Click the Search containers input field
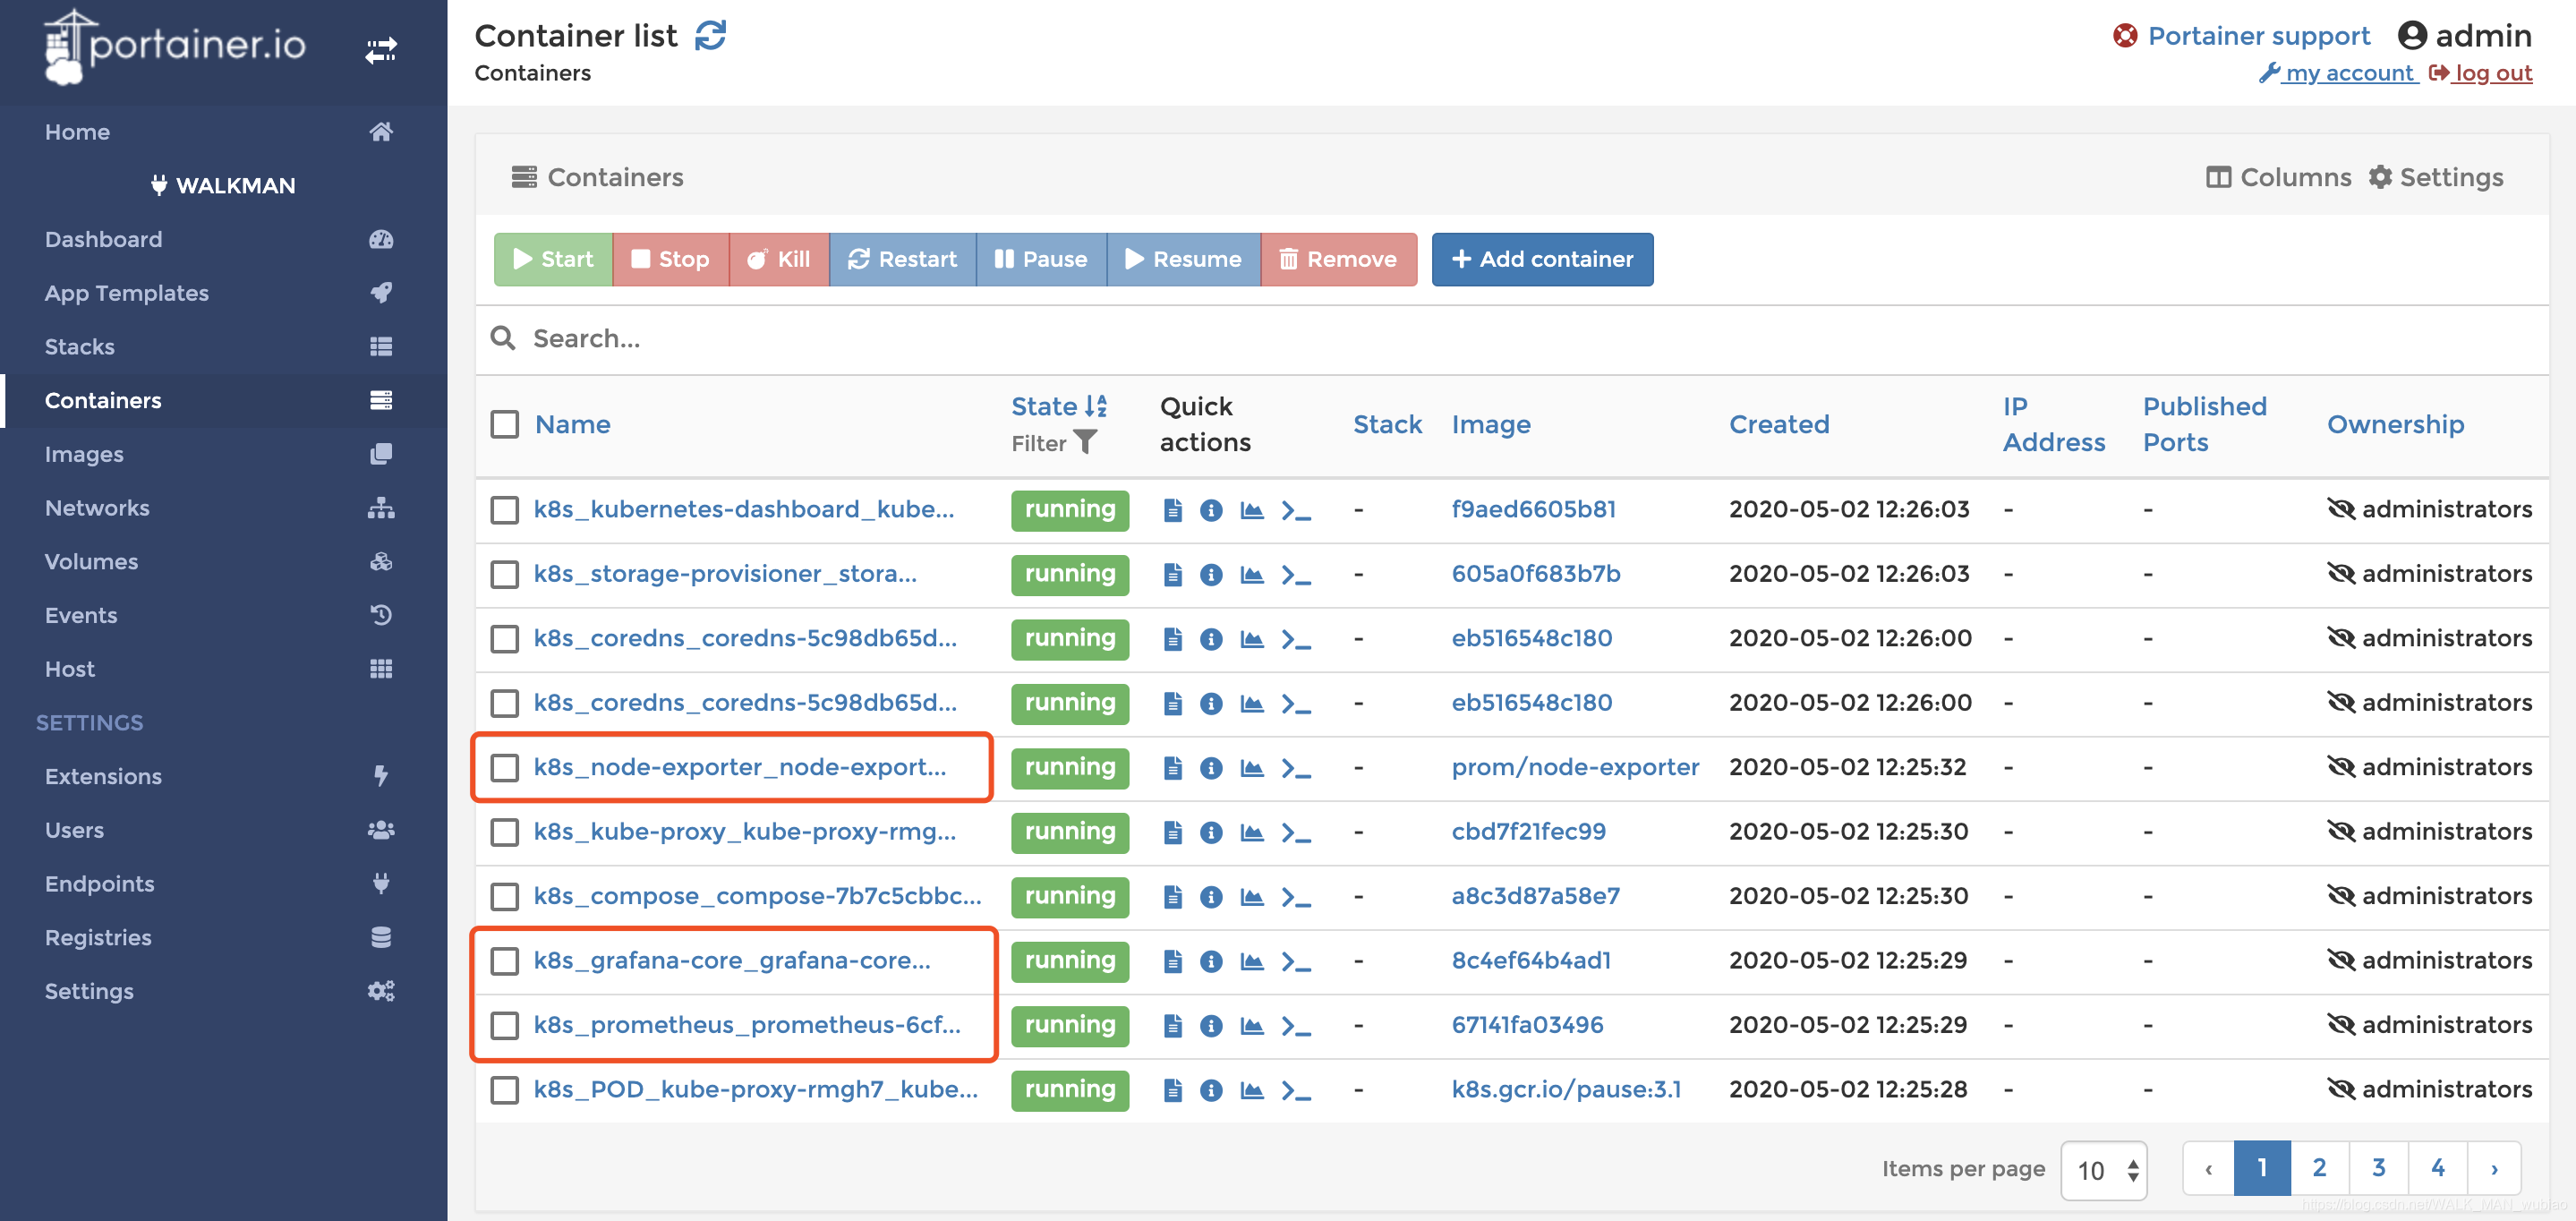Viewport: 2576px width, 1221px height. 1512,339
